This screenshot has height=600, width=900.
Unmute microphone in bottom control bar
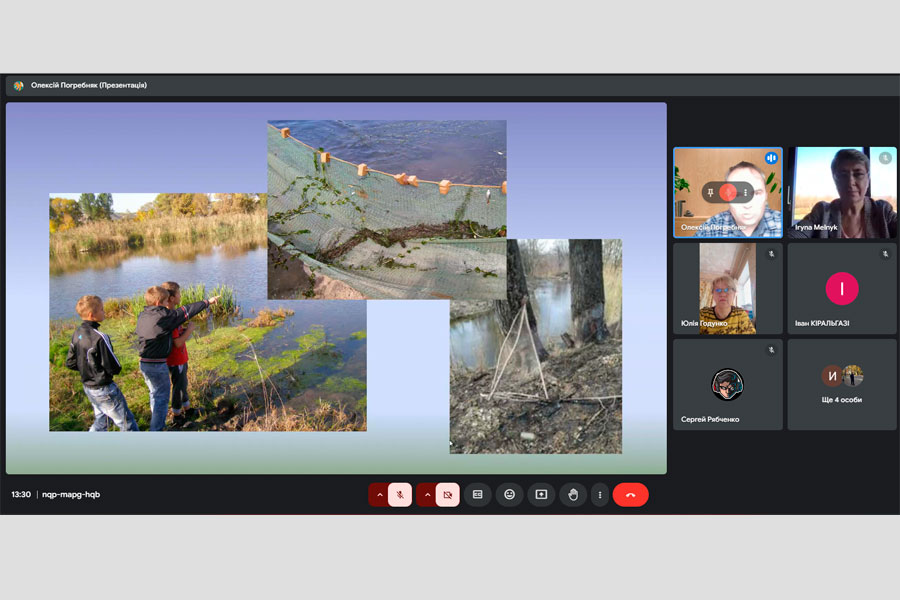(400, 494)
